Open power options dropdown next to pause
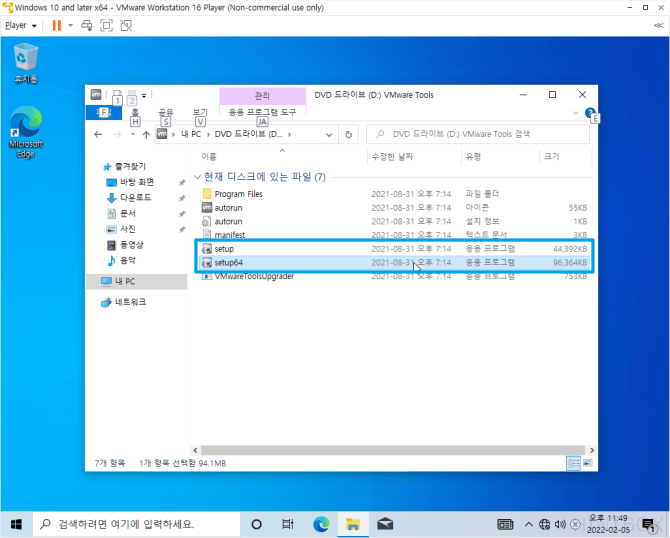This screenshot has height=538, width=670. click(x=71, y=26)
